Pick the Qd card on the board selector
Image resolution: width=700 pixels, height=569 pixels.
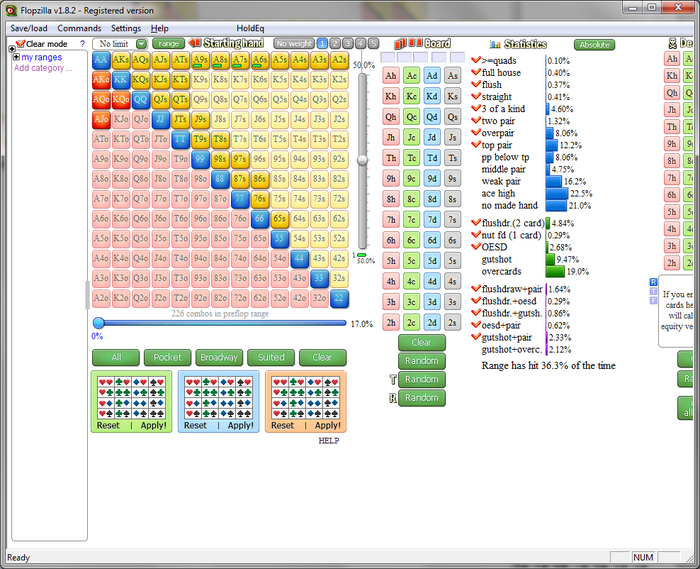(432, 116)
